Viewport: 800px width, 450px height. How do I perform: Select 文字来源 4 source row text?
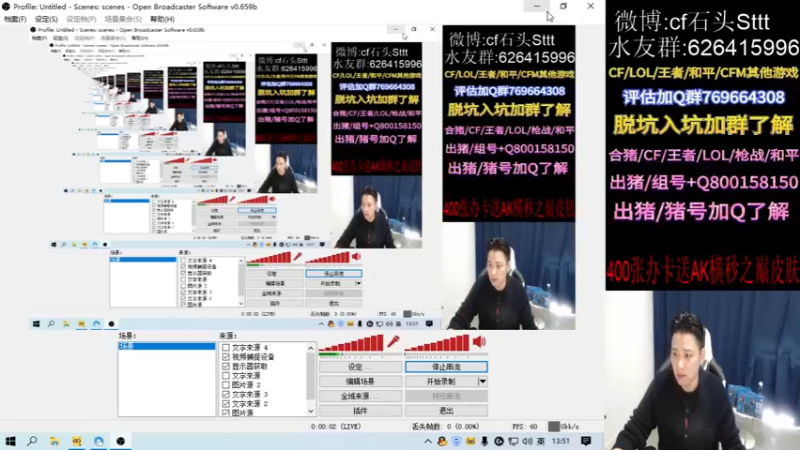click(249, 347)
